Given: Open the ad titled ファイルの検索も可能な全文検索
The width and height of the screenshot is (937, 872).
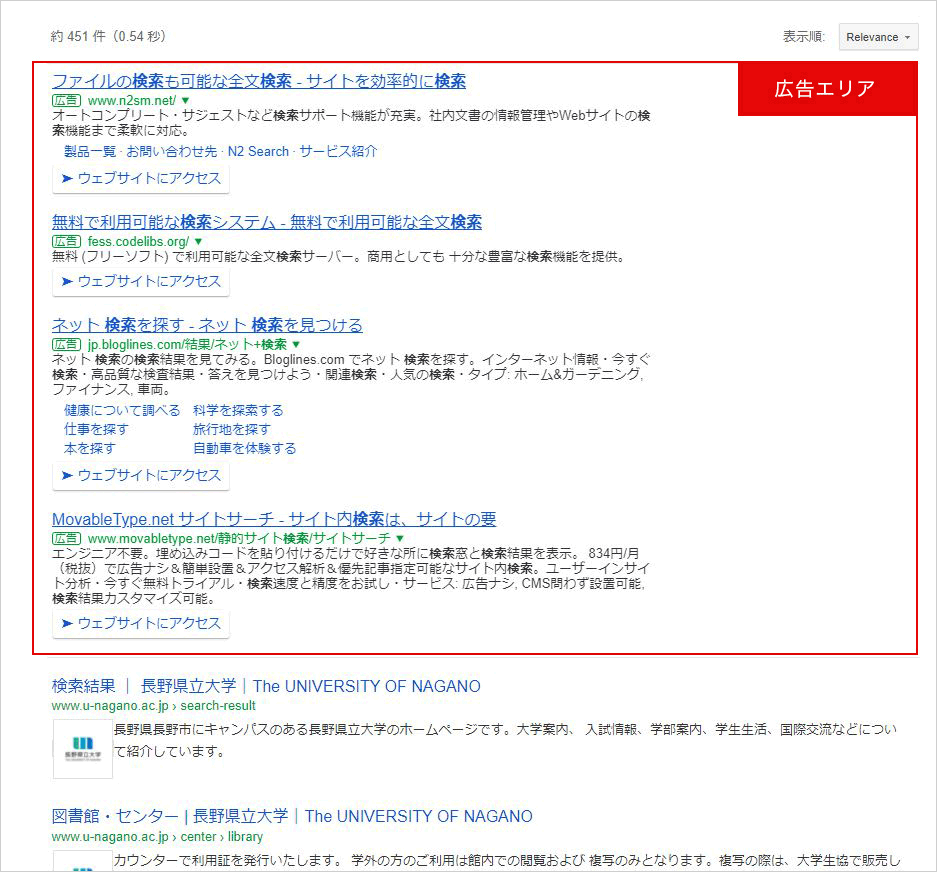Looking at the screenshot, I should [x=259, y=81].
